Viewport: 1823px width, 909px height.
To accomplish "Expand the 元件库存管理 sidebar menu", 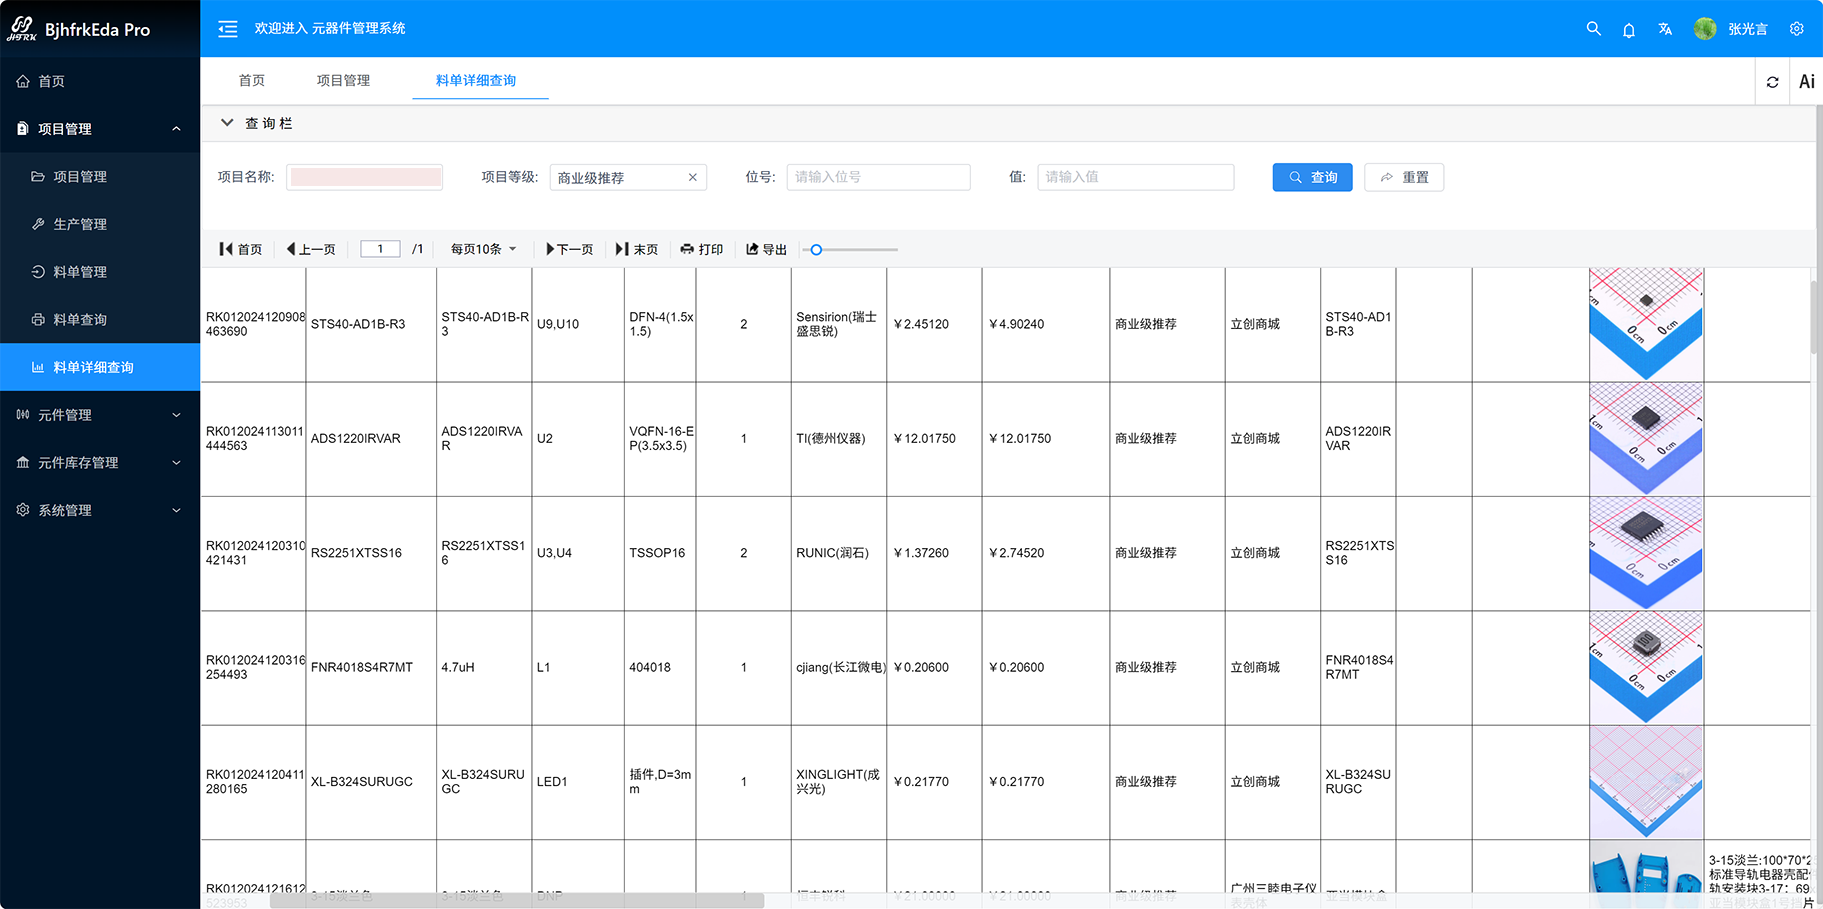I will (100, 463).
